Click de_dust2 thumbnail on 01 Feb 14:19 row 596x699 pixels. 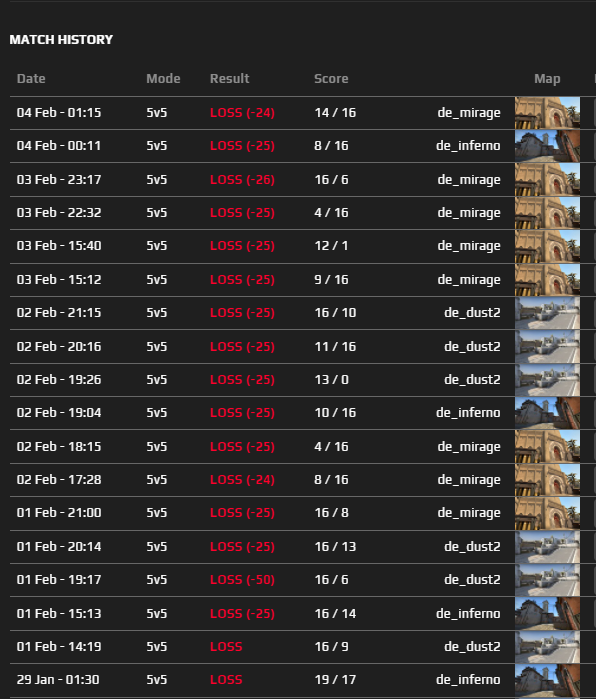(547, 647)
